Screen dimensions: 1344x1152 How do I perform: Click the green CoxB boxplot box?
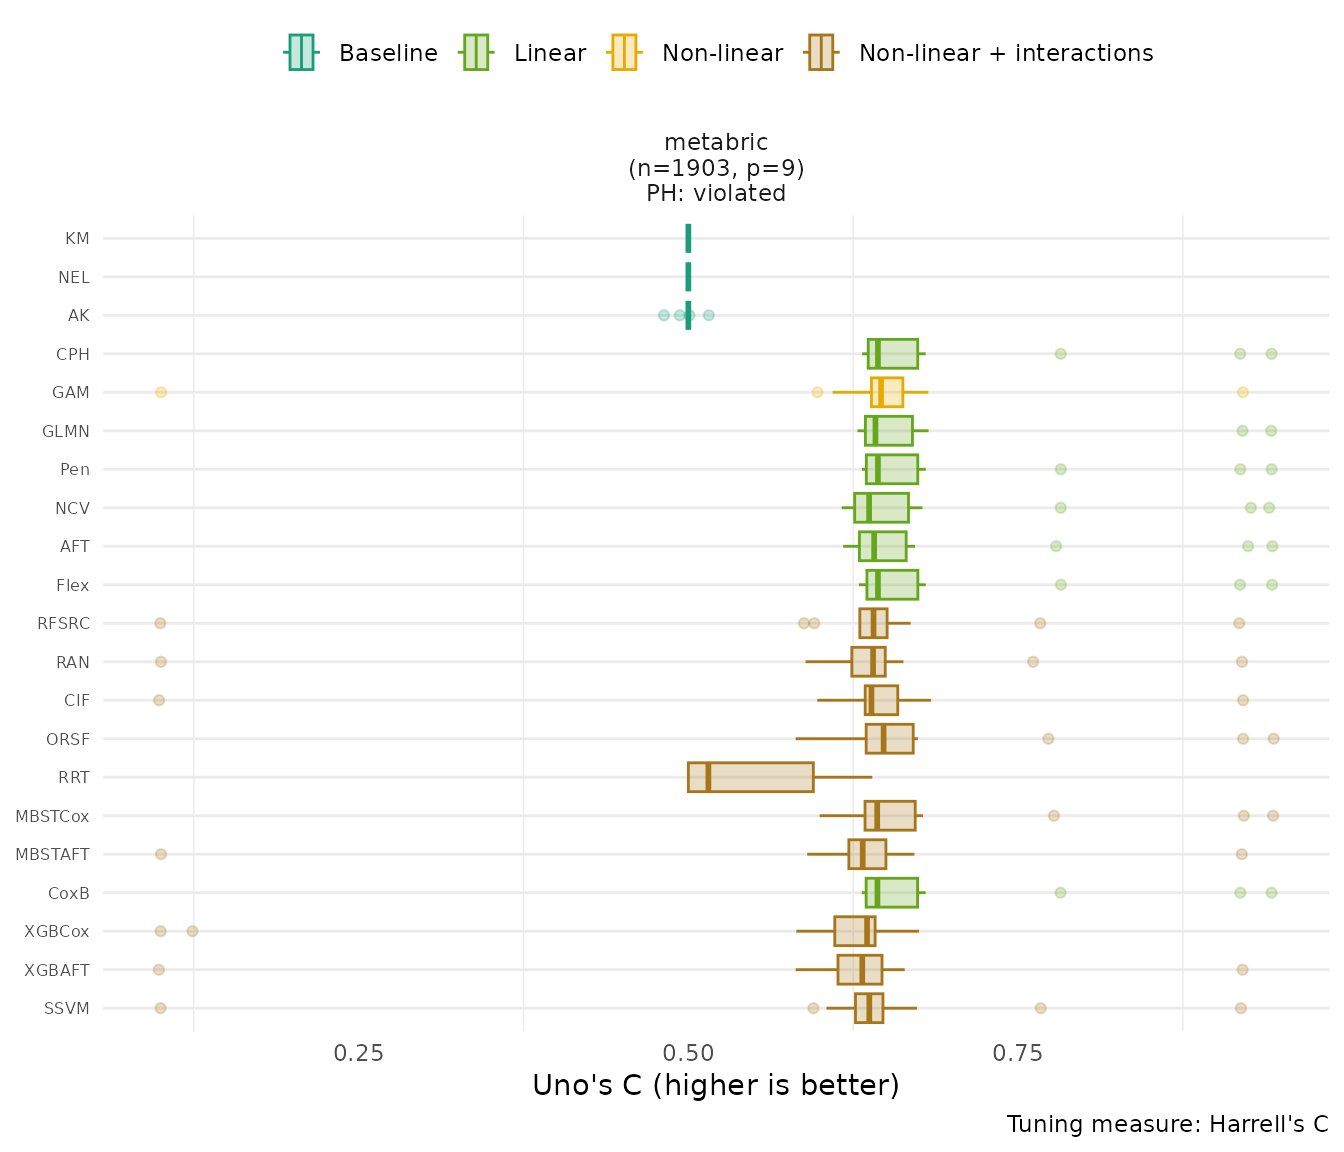(x=892, y=893)
